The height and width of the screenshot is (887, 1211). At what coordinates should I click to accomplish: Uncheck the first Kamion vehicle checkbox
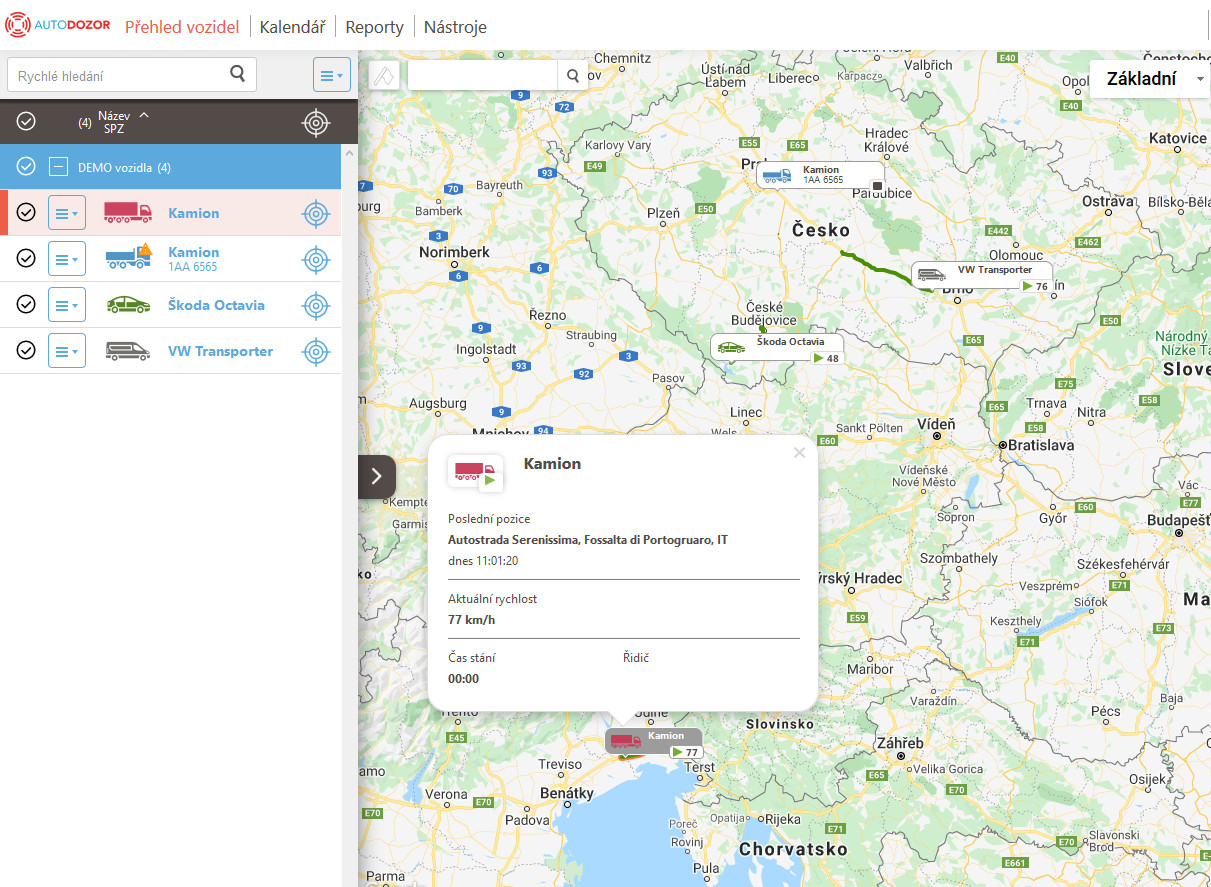point(26,213)
